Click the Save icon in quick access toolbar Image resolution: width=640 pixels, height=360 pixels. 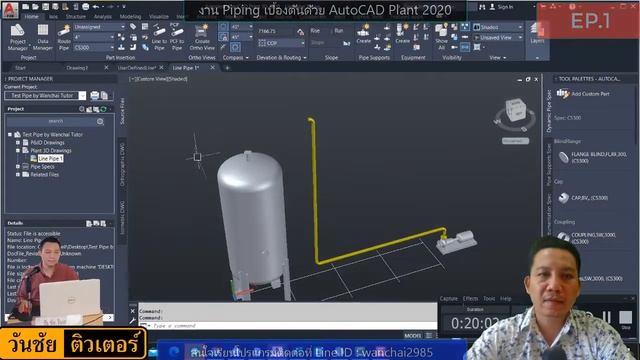(45, 7)
